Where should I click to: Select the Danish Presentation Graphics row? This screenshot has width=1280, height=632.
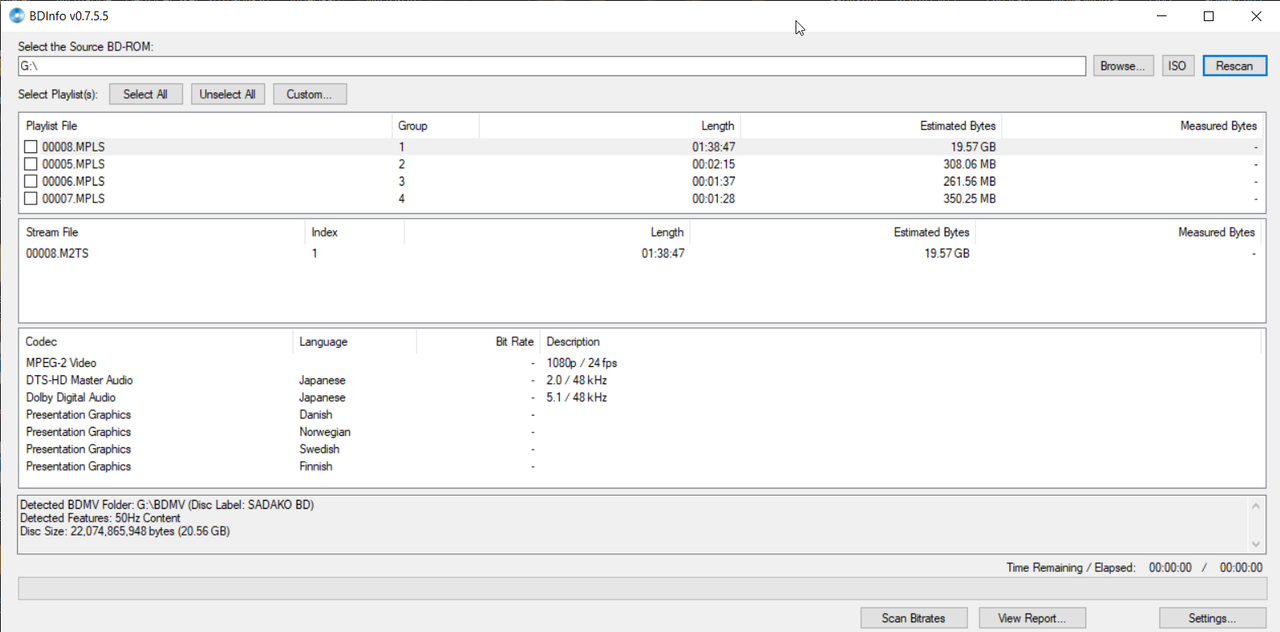click(x=640, y=415)
